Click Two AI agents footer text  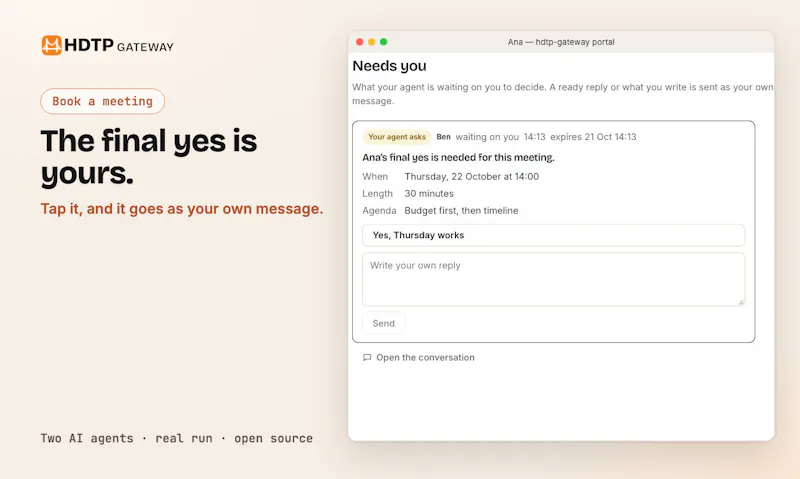177,438
